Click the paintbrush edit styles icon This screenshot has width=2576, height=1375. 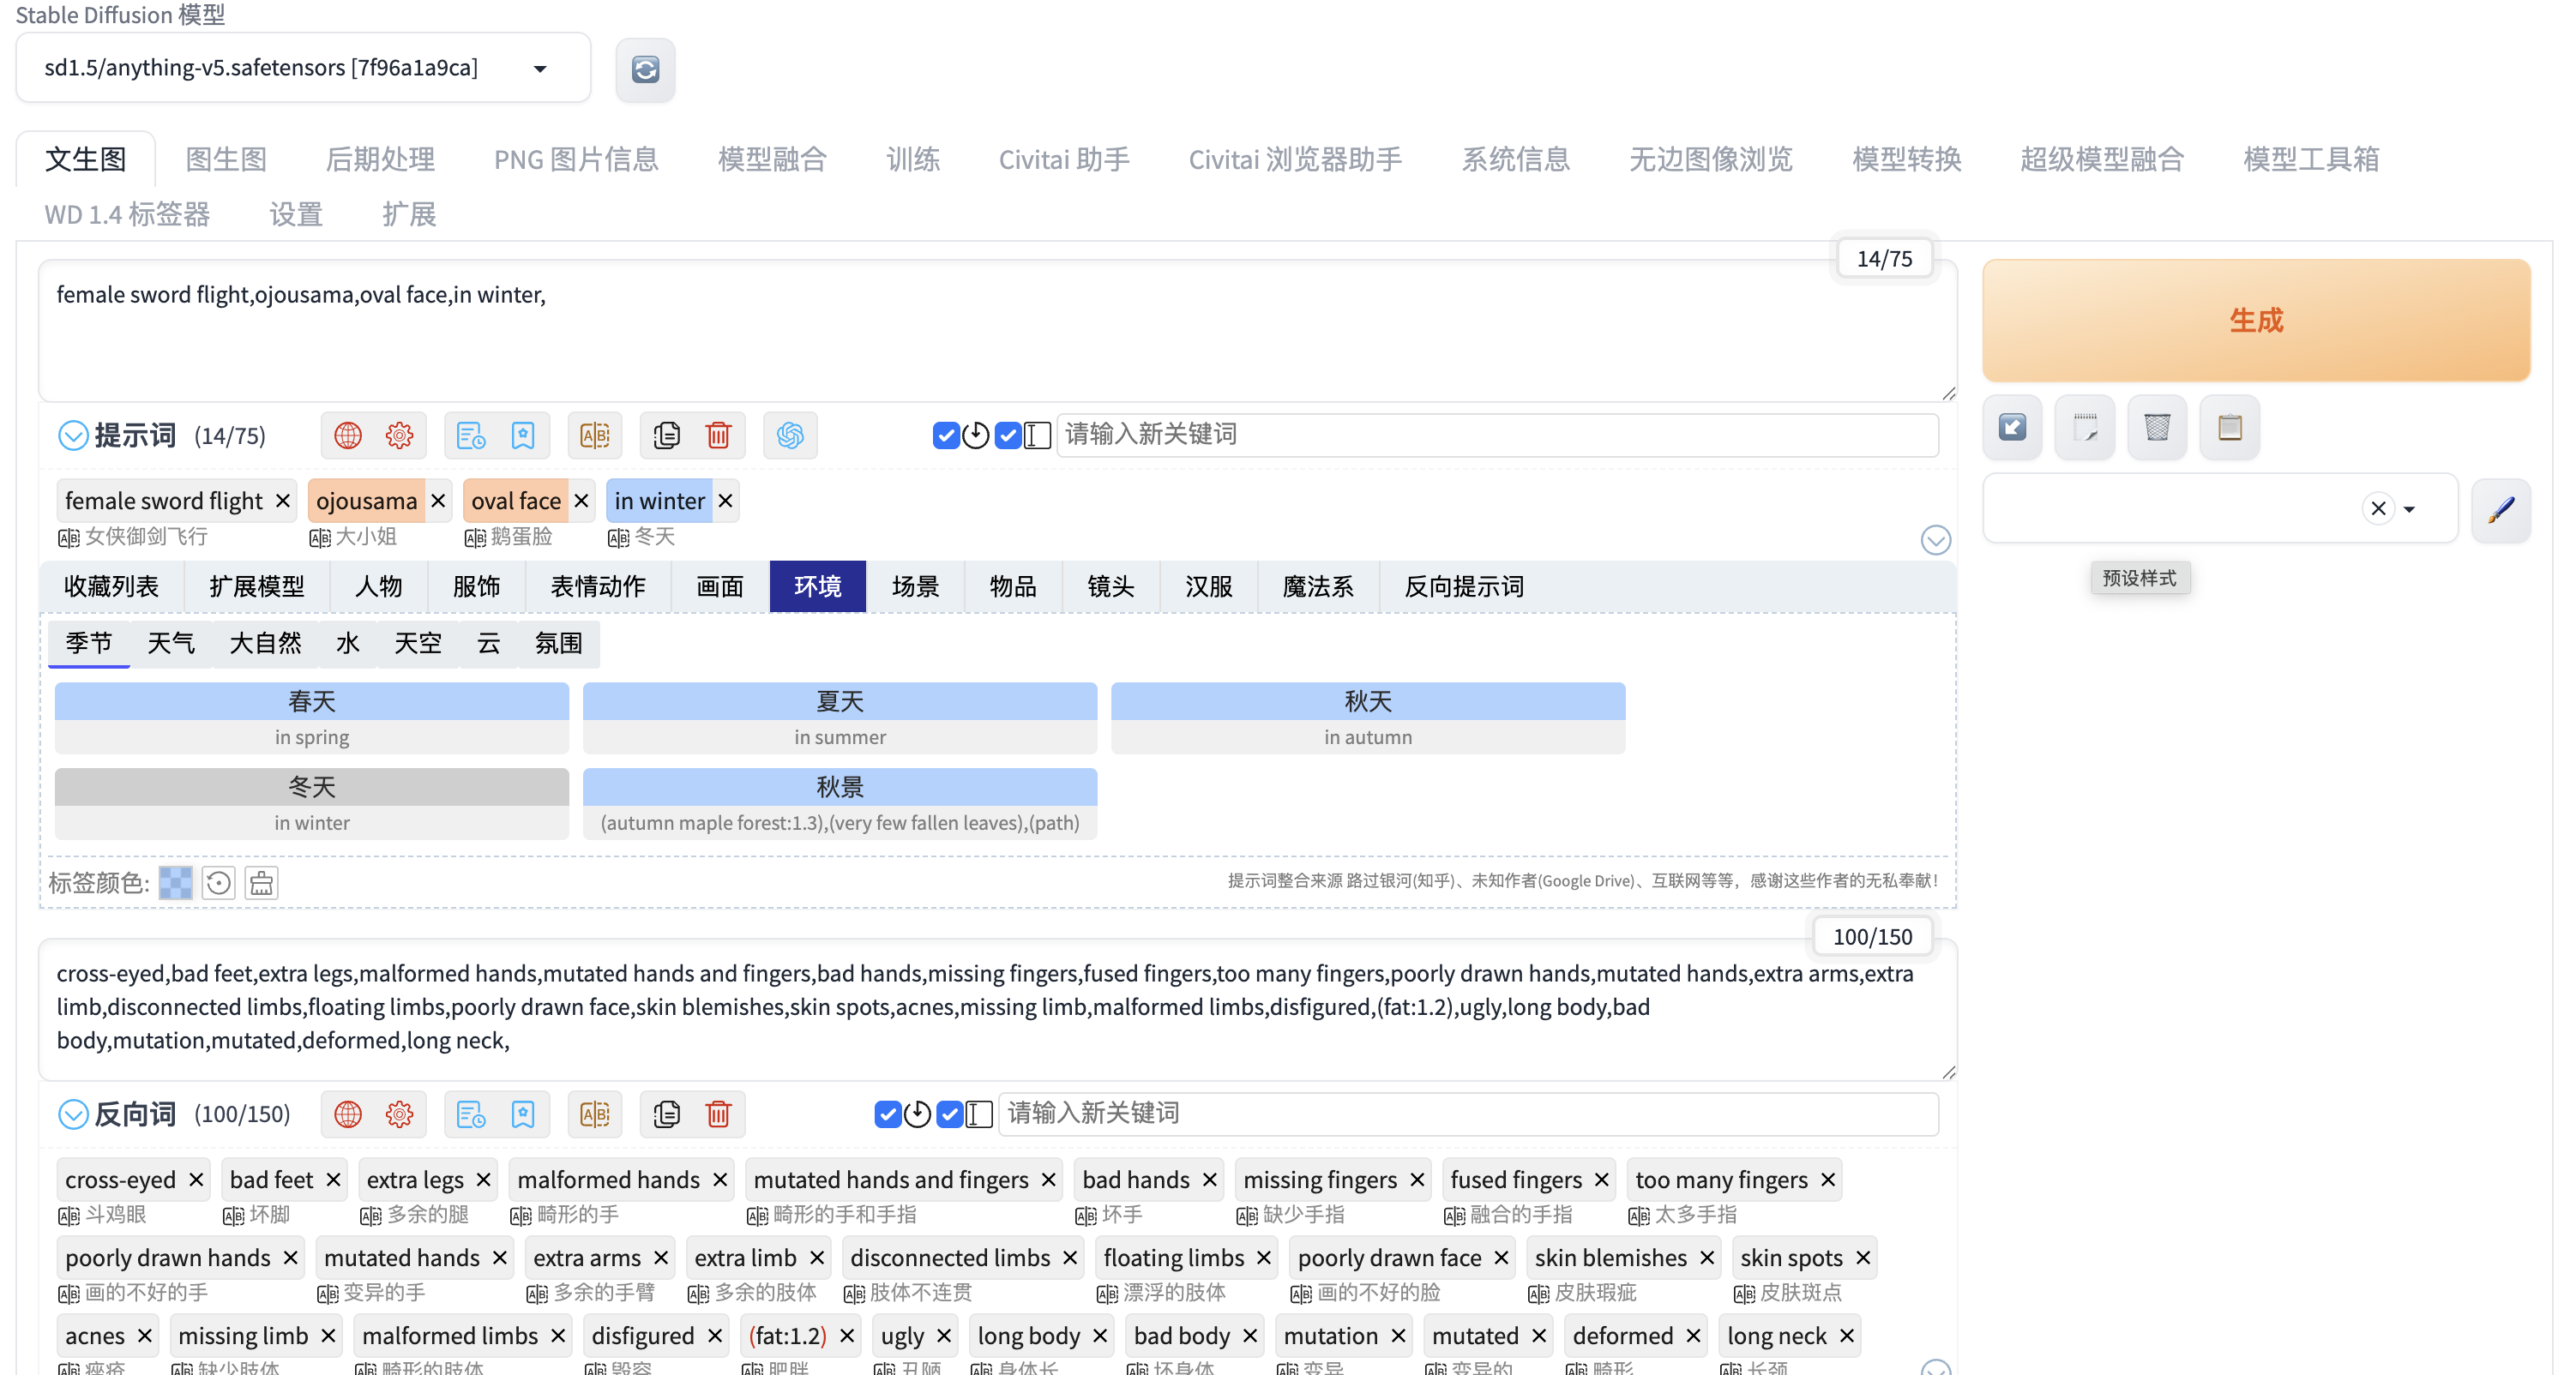click(x=2500, y=509)
